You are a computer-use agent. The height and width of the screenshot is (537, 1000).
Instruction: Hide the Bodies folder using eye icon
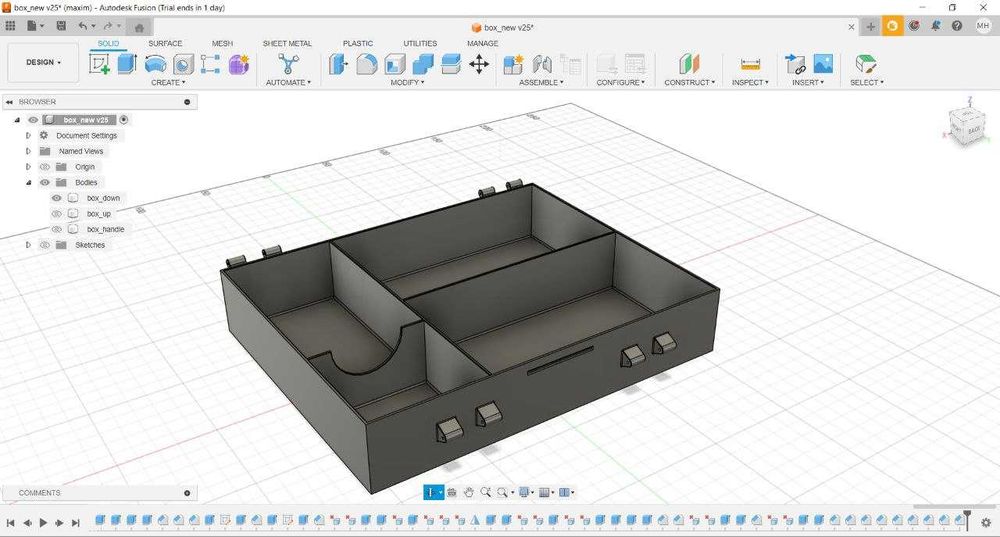pos(45,182)
